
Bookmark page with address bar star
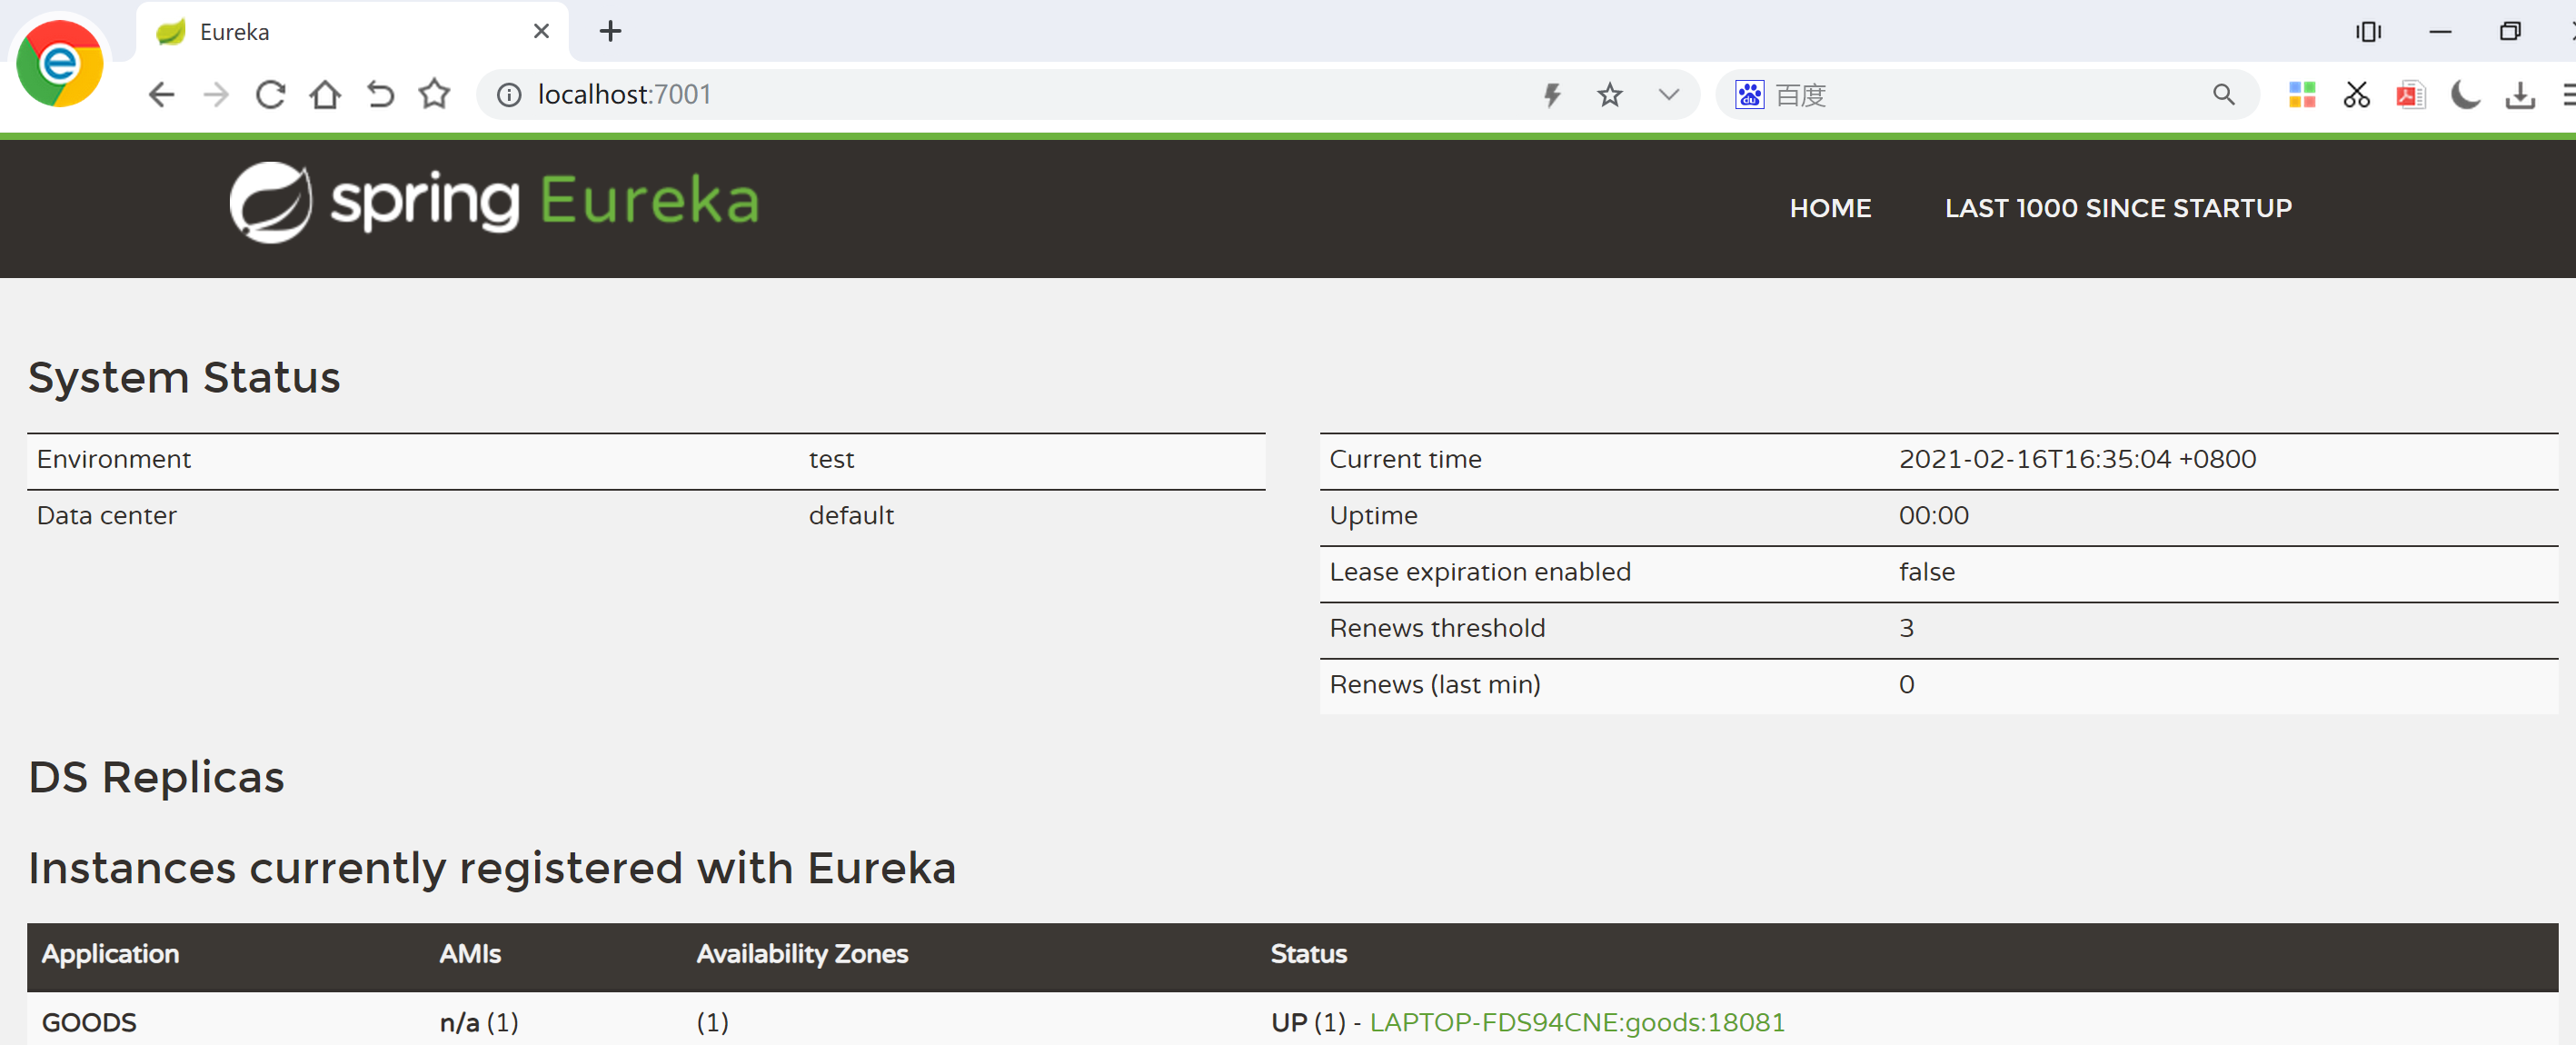click(1609, 95)
